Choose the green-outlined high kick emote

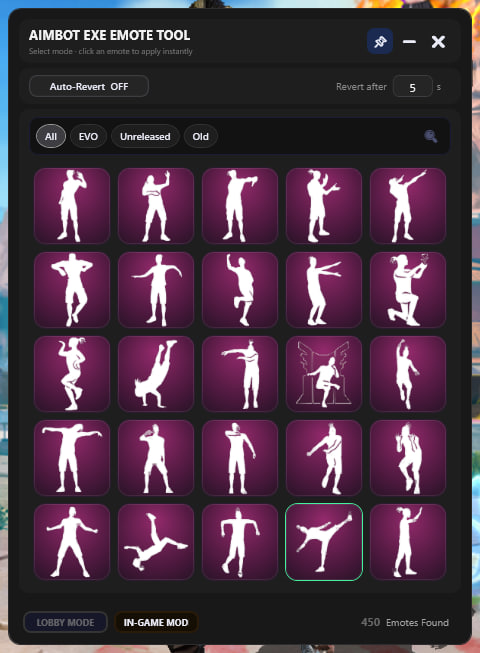(x=324, y=541)
